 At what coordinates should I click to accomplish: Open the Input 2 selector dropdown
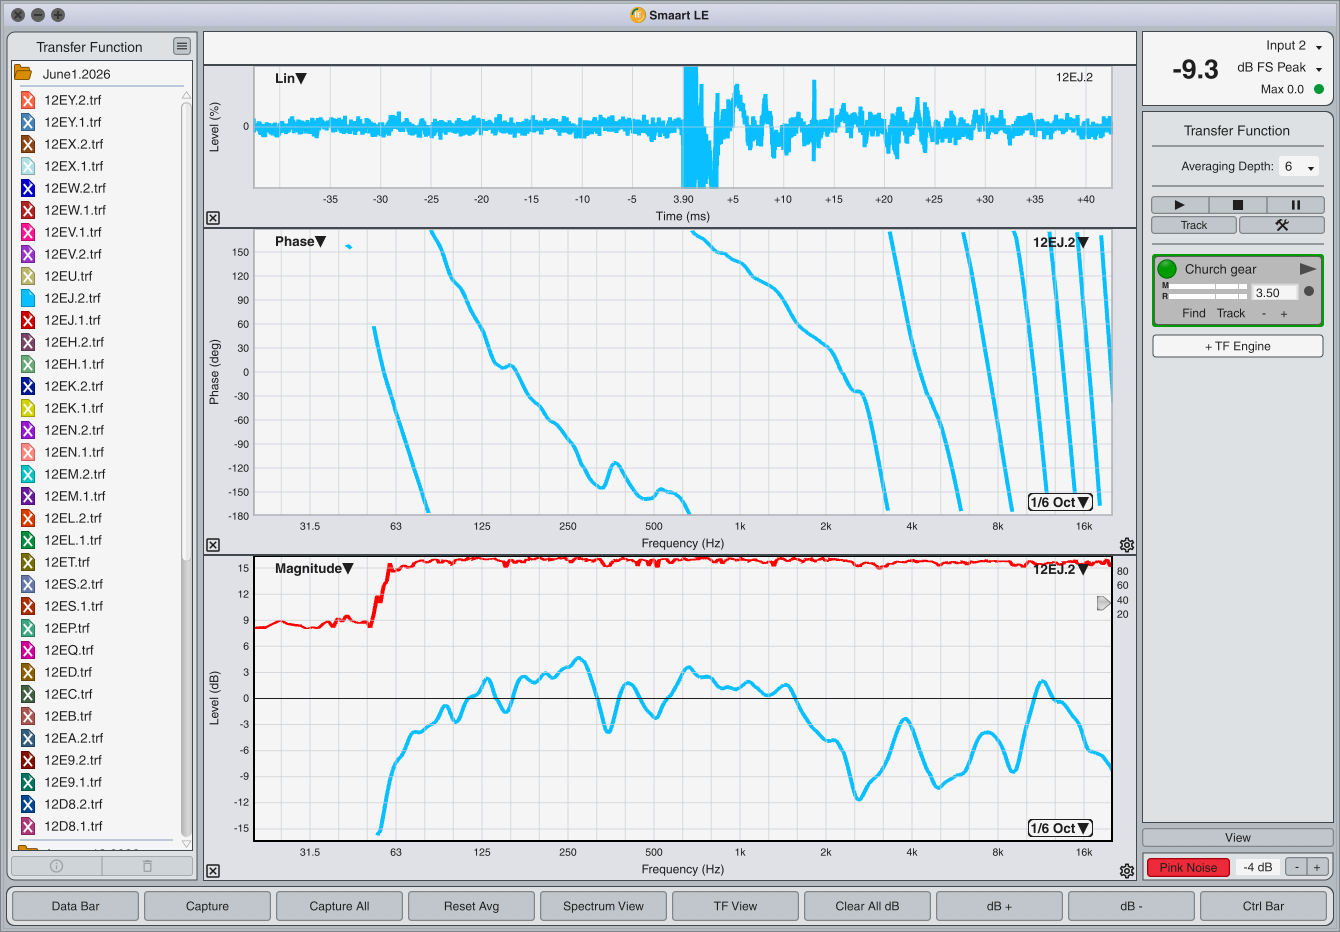click(1295, 46)
